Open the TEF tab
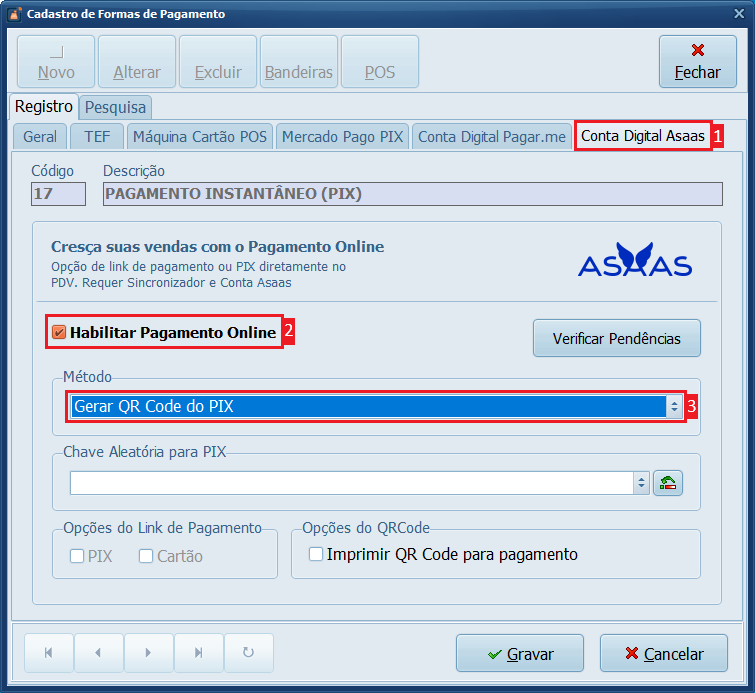Viewport: 755px width, 693px height. (x=97, y=137)
